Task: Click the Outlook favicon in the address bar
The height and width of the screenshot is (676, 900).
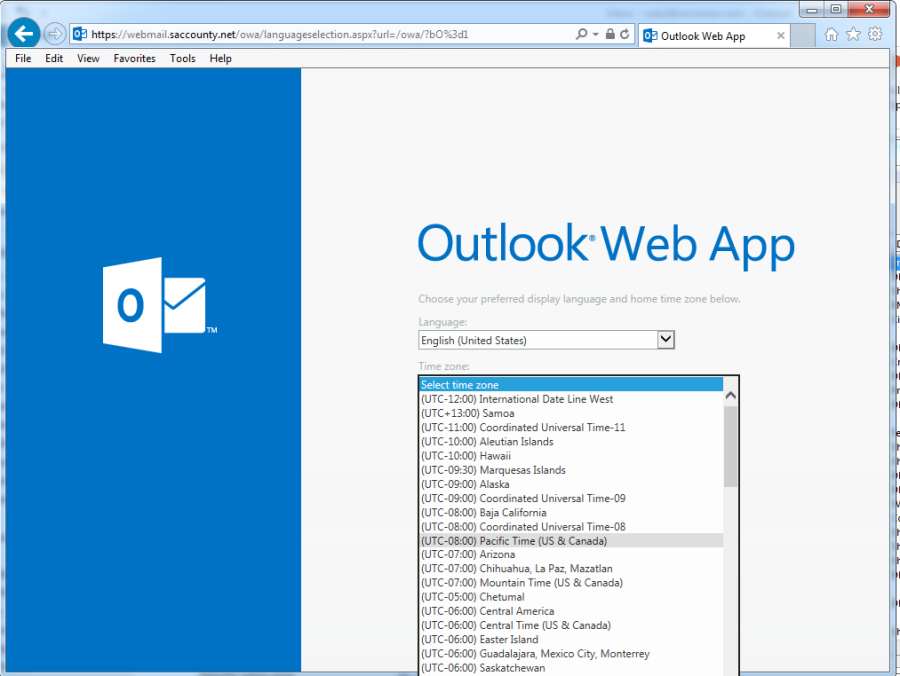Action: tap(80, 34)
